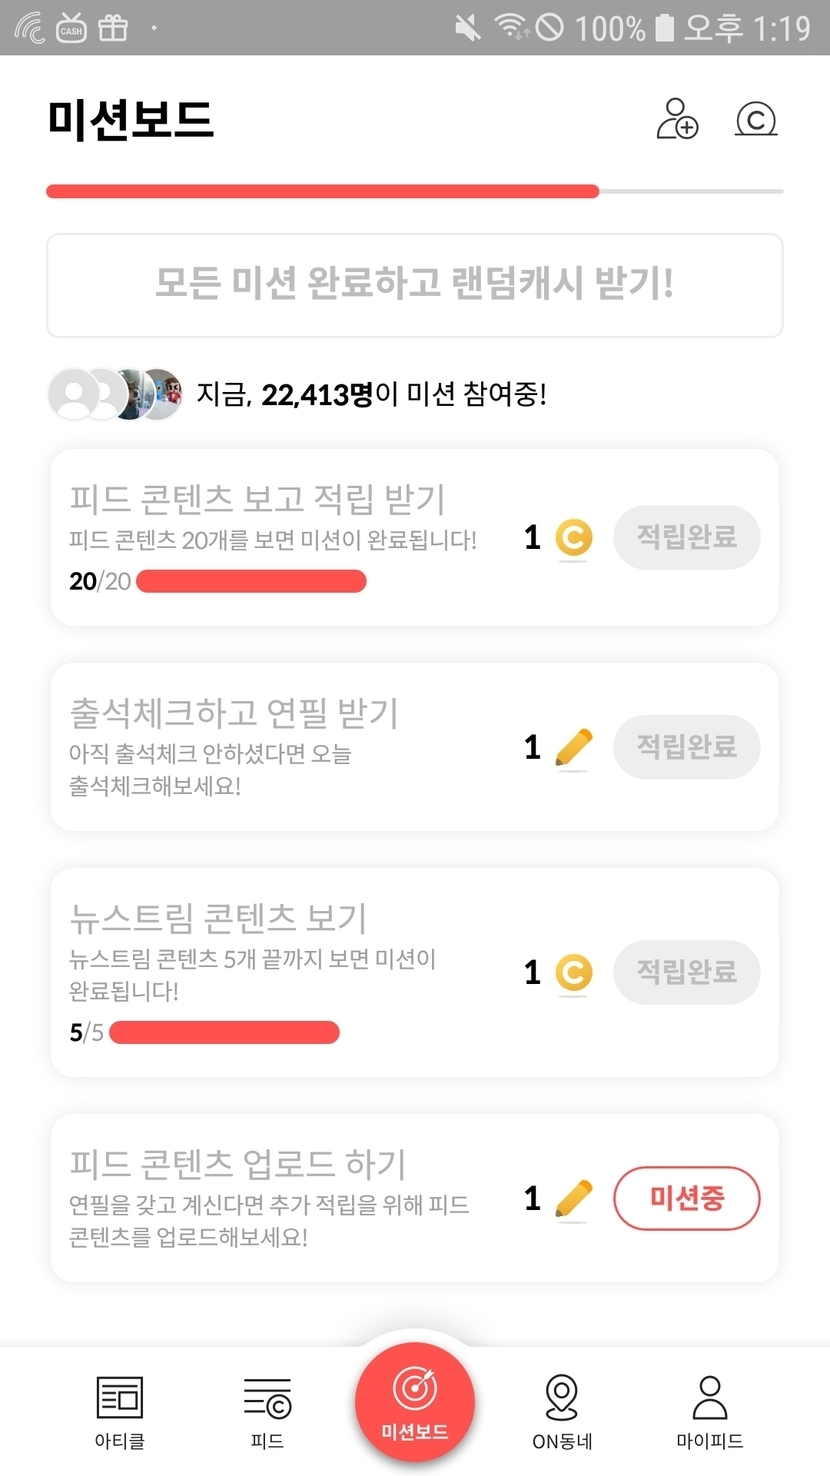Image resolution: width=830 pixels, height=1476 pixels.
Task: Tap the gift icon in status bar
Action: click(x=113, y=27)
